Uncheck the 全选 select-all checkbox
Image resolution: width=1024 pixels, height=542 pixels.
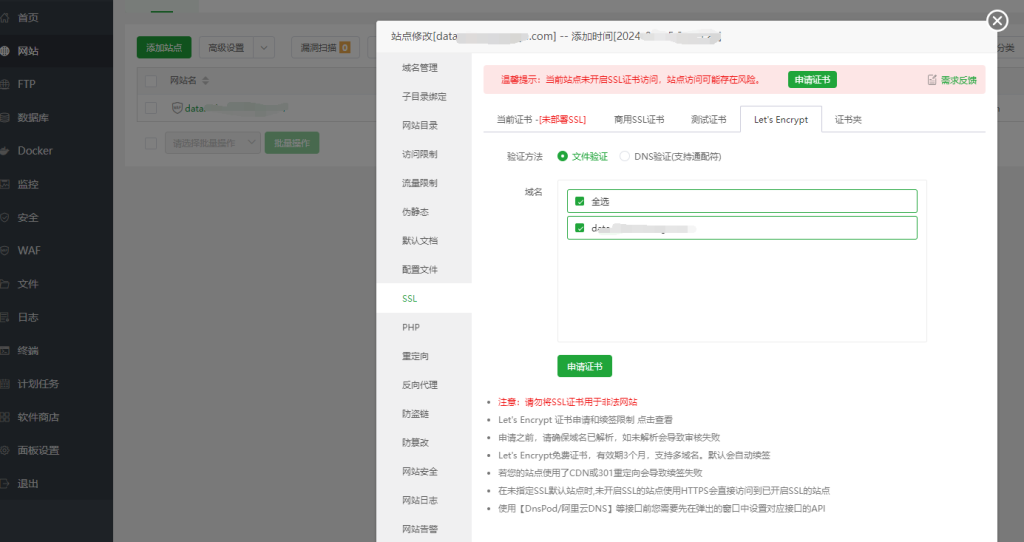[580, 201]
